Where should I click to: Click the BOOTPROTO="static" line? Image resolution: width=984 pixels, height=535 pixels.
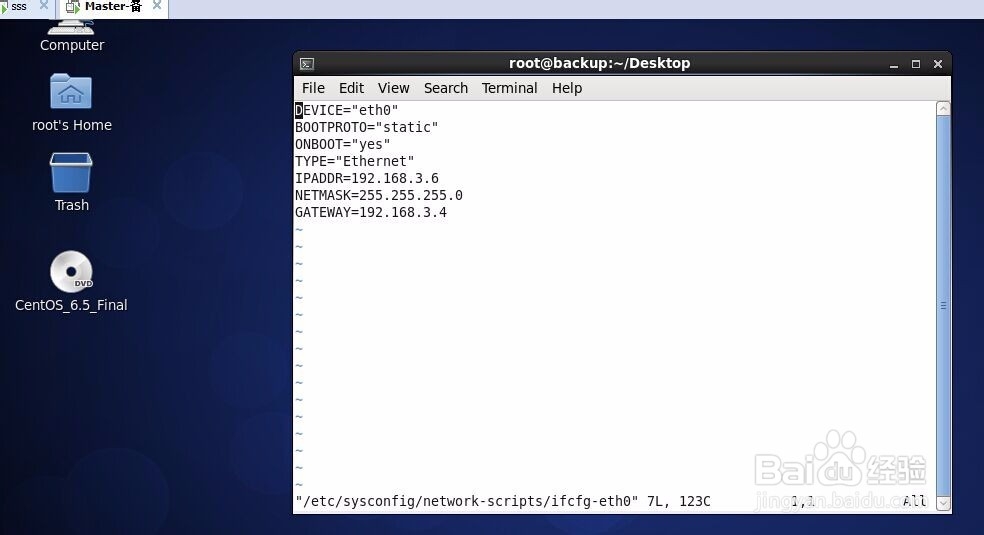point(366,127)
